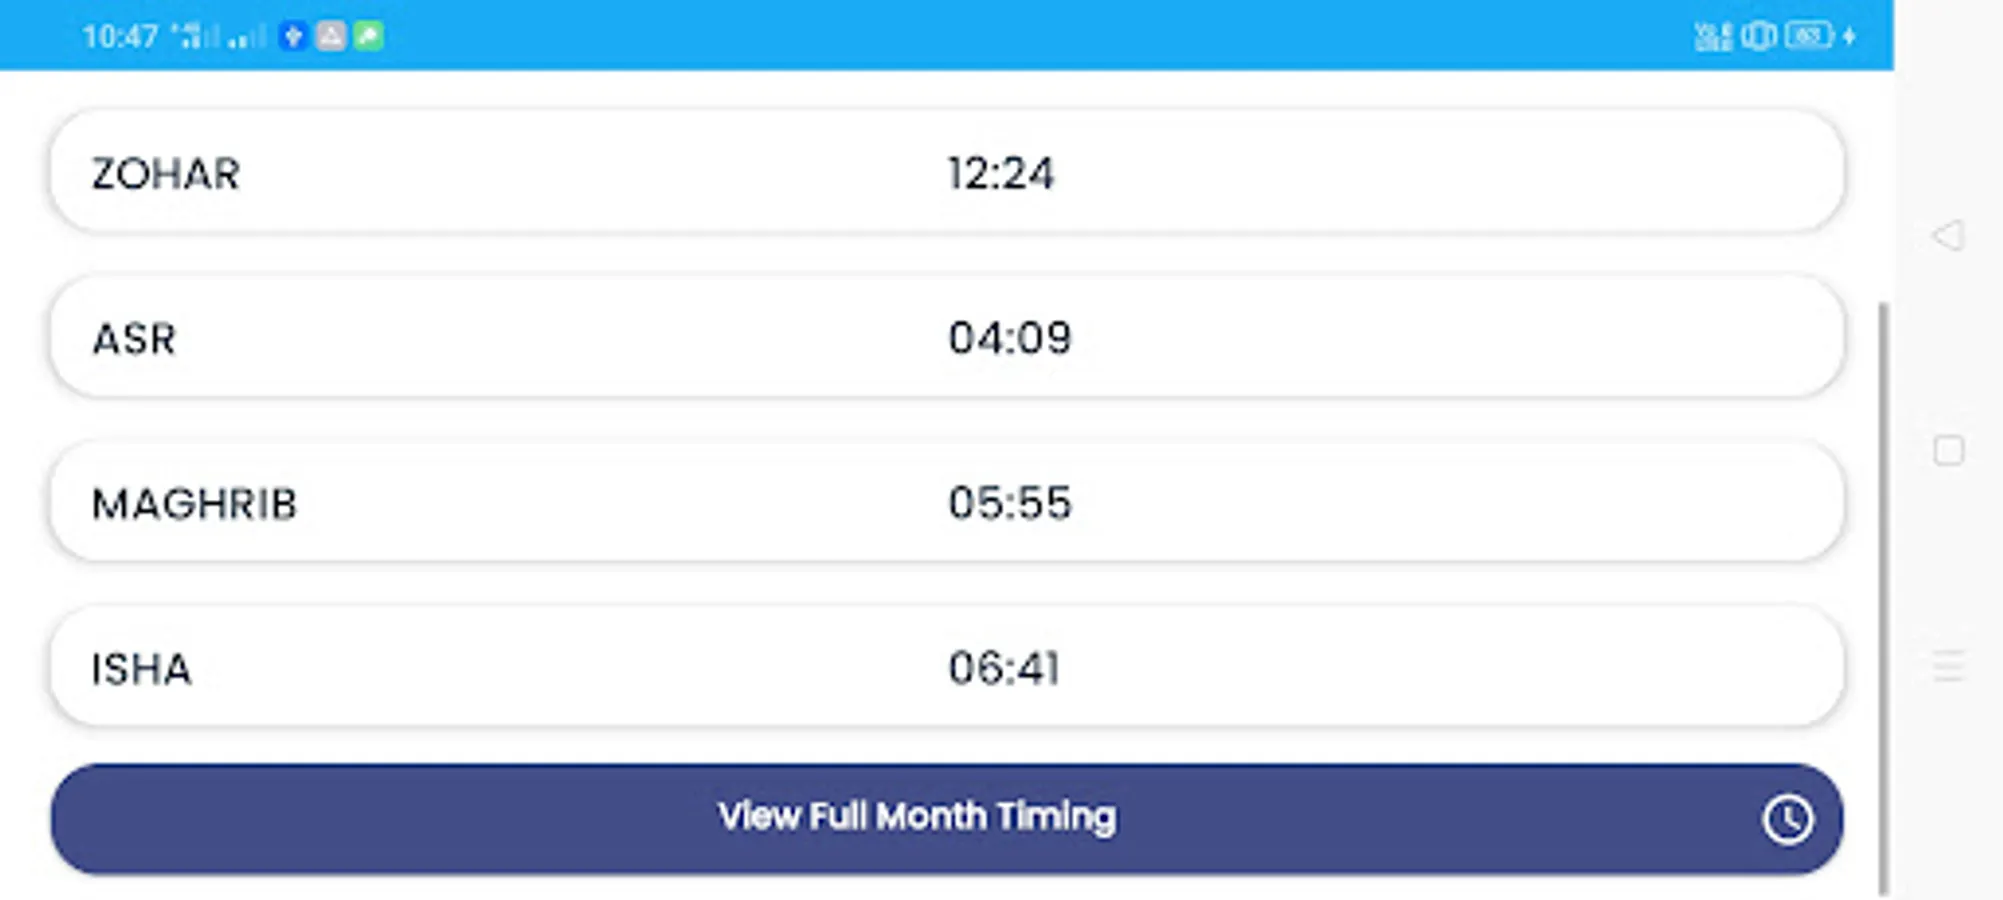
Task: Tap the VoLTE indicator in status bar
Action: [x=1713, y=37]
